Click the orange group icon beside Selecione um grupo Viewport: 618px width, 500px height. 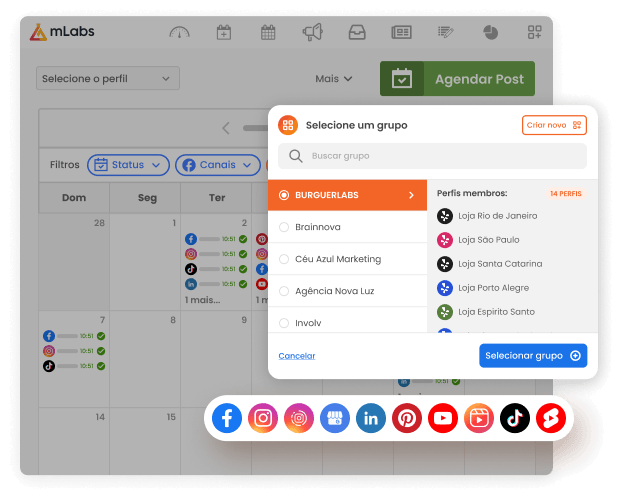pyautogui.click(x=288, y=125)
